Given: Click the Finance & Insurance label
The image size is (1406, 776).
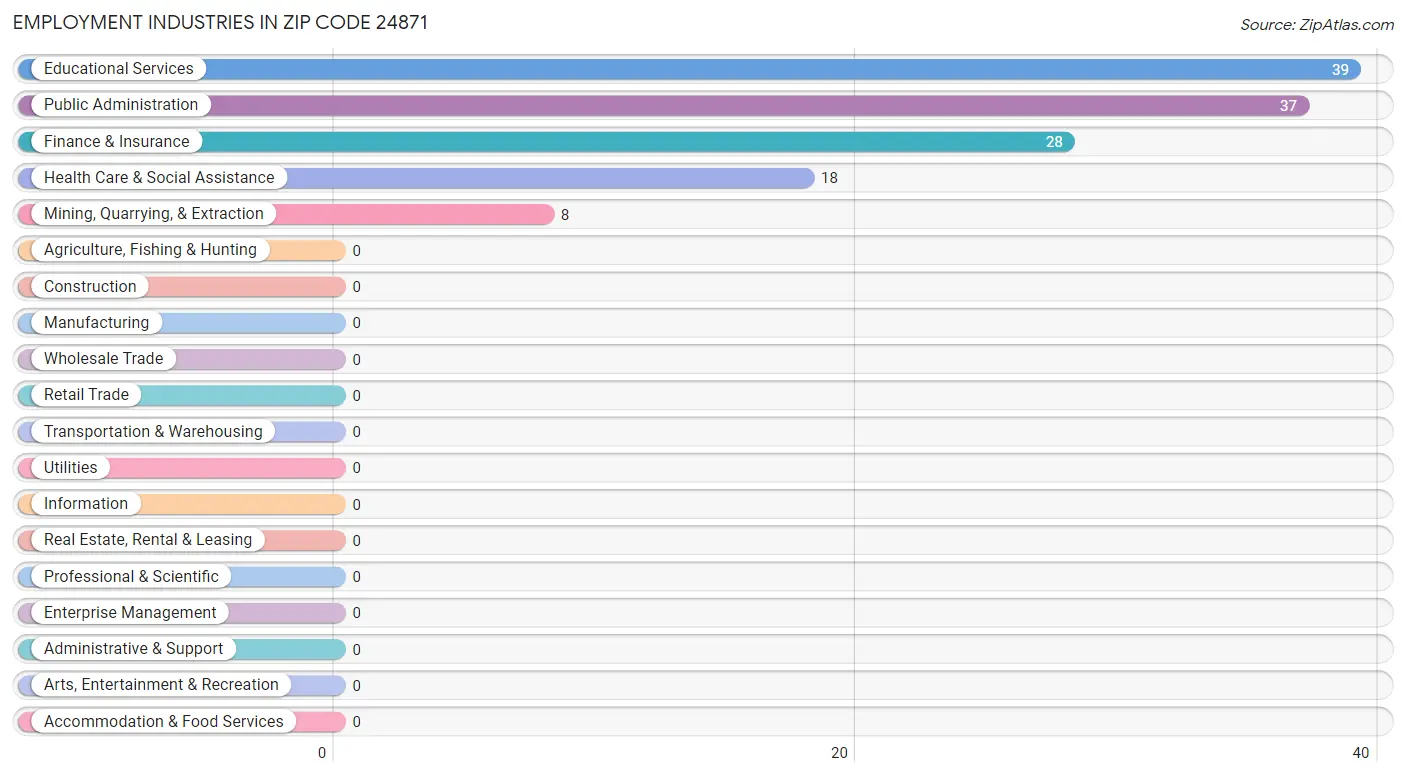Looking at the screenshot, I should tap(117, 142).
